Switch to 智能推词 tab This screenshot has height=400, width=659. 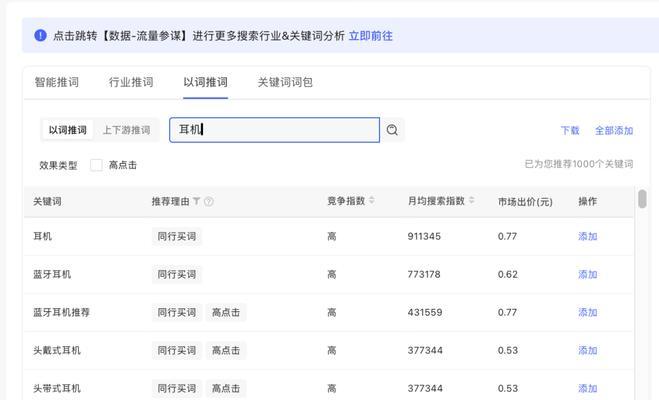tap(57, 82)
